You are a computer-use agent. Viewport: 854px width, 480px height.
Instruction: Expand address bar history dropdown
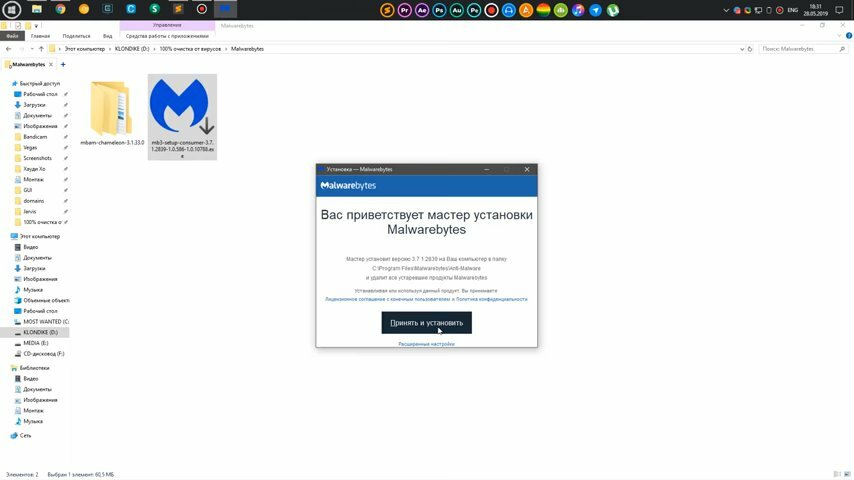point(742,49)
